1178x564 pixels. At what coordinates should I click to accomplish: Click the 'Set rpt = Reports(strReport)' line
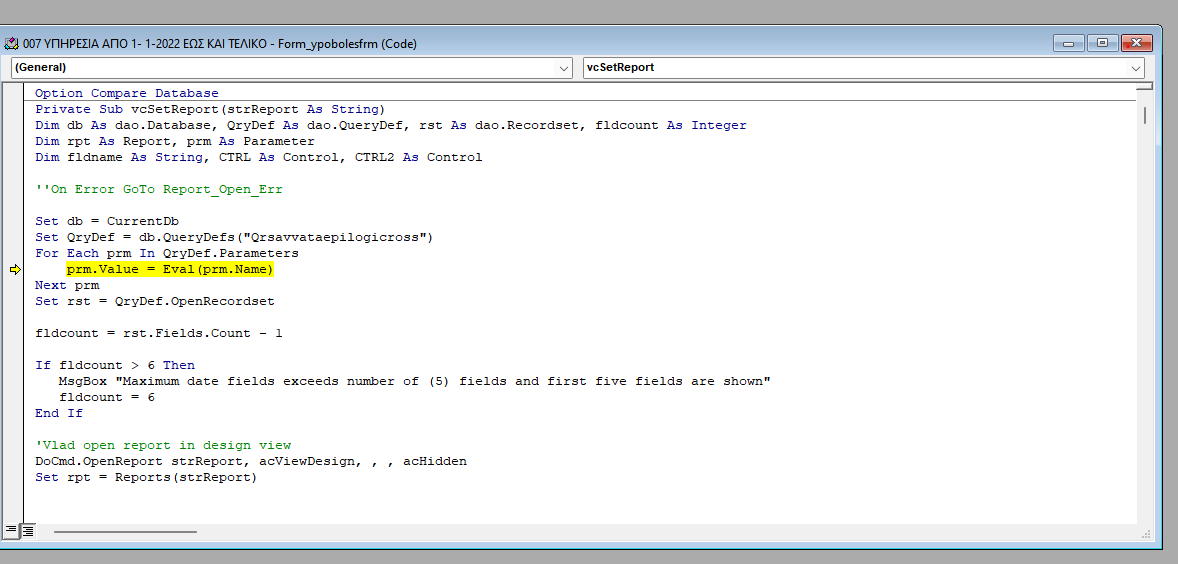click(146, 477)
